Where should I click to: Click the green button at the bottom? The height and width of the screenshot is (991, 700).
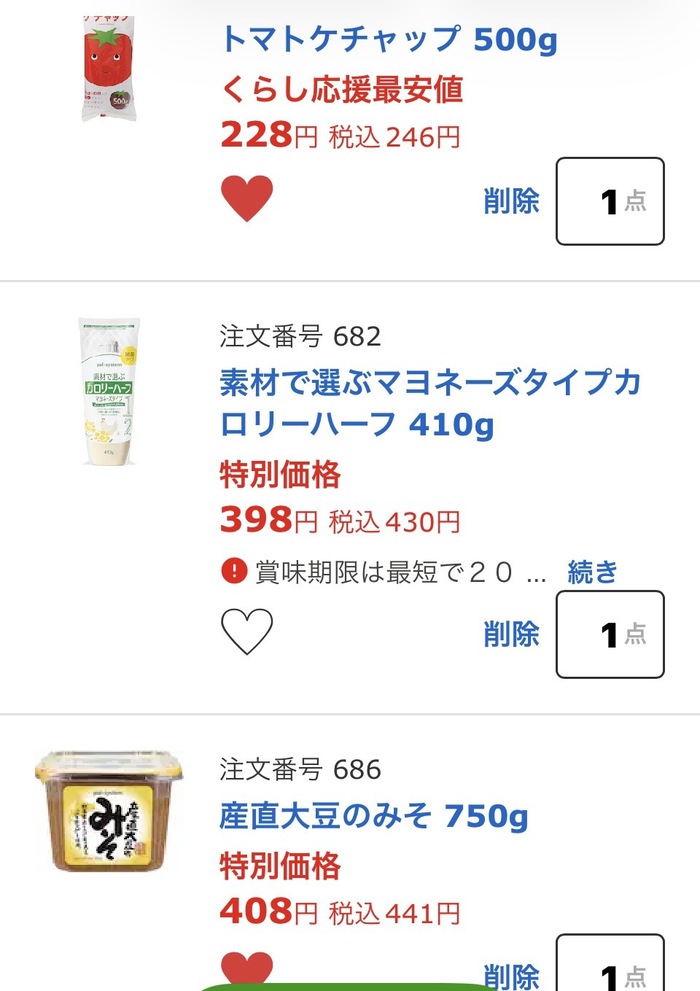[x=351, y=987]
